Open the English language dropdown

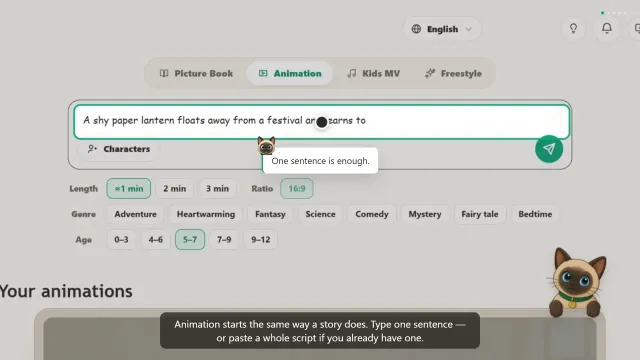tap(442, 29)
